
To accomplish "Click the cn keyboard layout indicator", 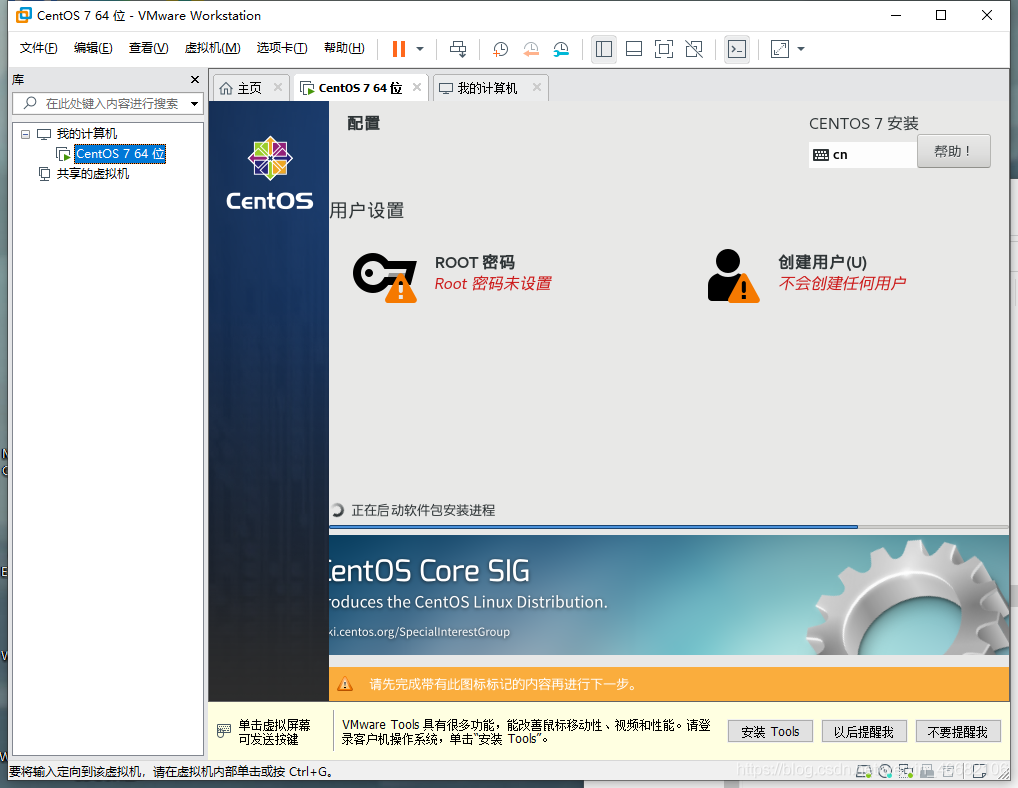I will (863, 154).
